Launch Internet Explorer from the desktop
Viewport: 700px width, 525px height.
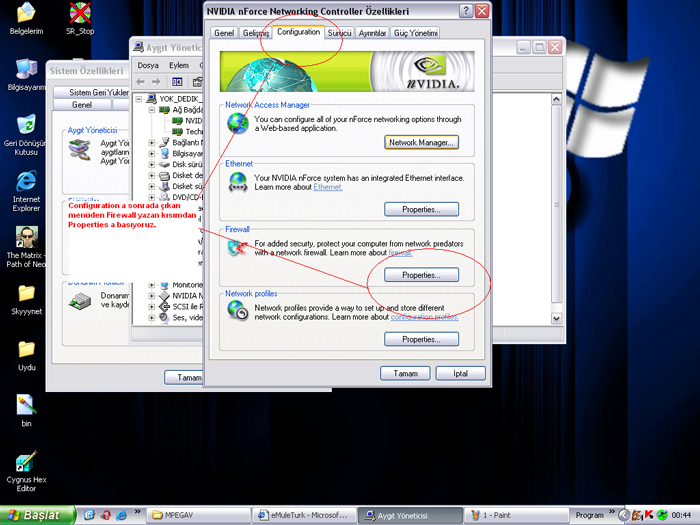pos(26,191)
